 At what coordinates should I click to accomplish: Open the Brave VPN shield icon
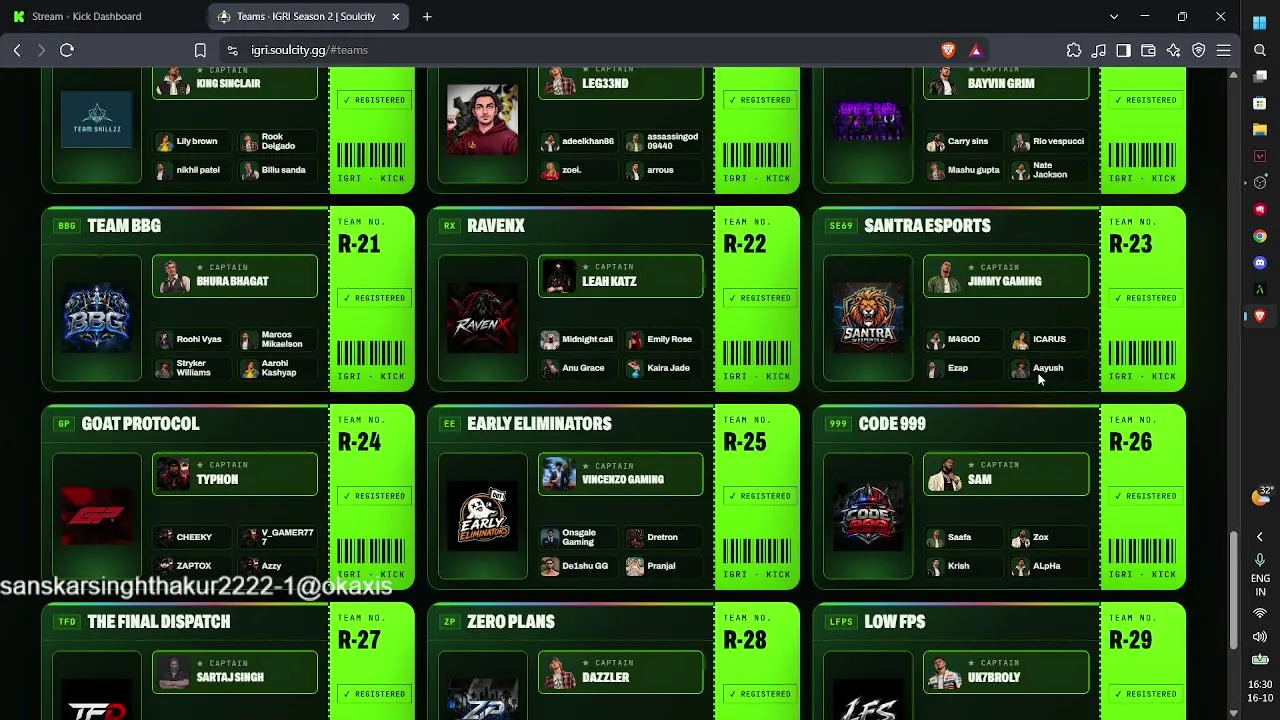click(1199, 50)
